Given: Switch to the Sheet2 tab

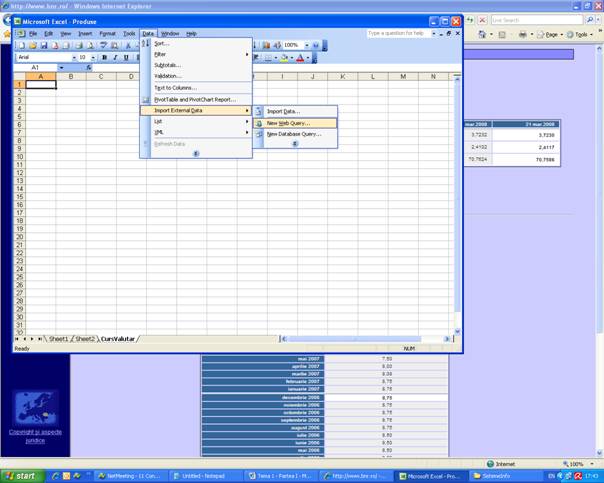Looking at the screenshot, I should [x=85, y=339].
